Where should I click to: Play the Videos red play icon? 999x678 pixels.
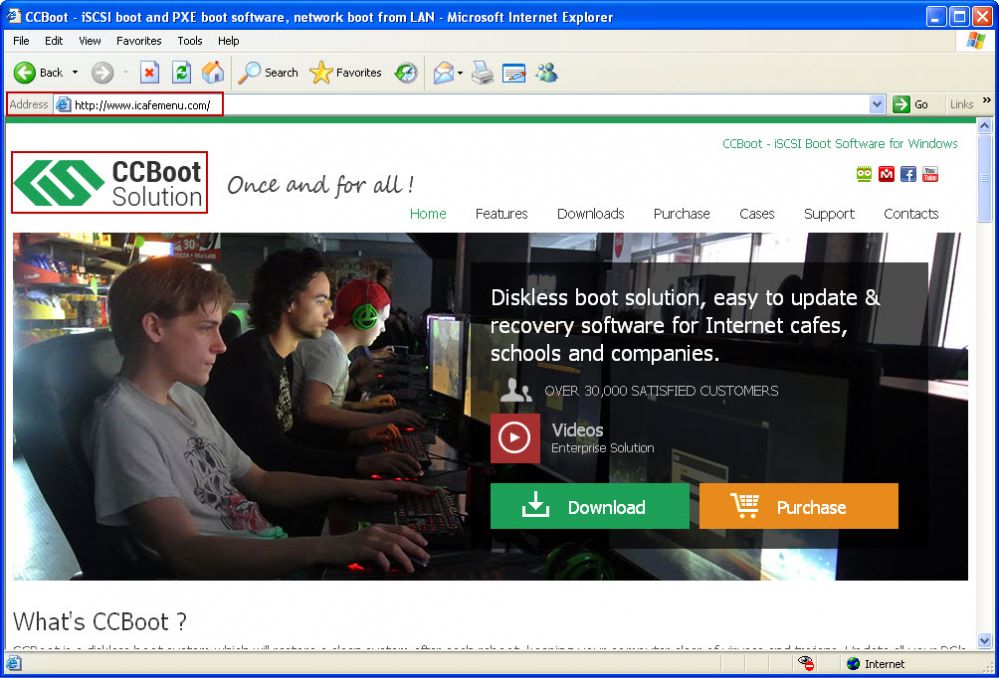tap(515, 438)
